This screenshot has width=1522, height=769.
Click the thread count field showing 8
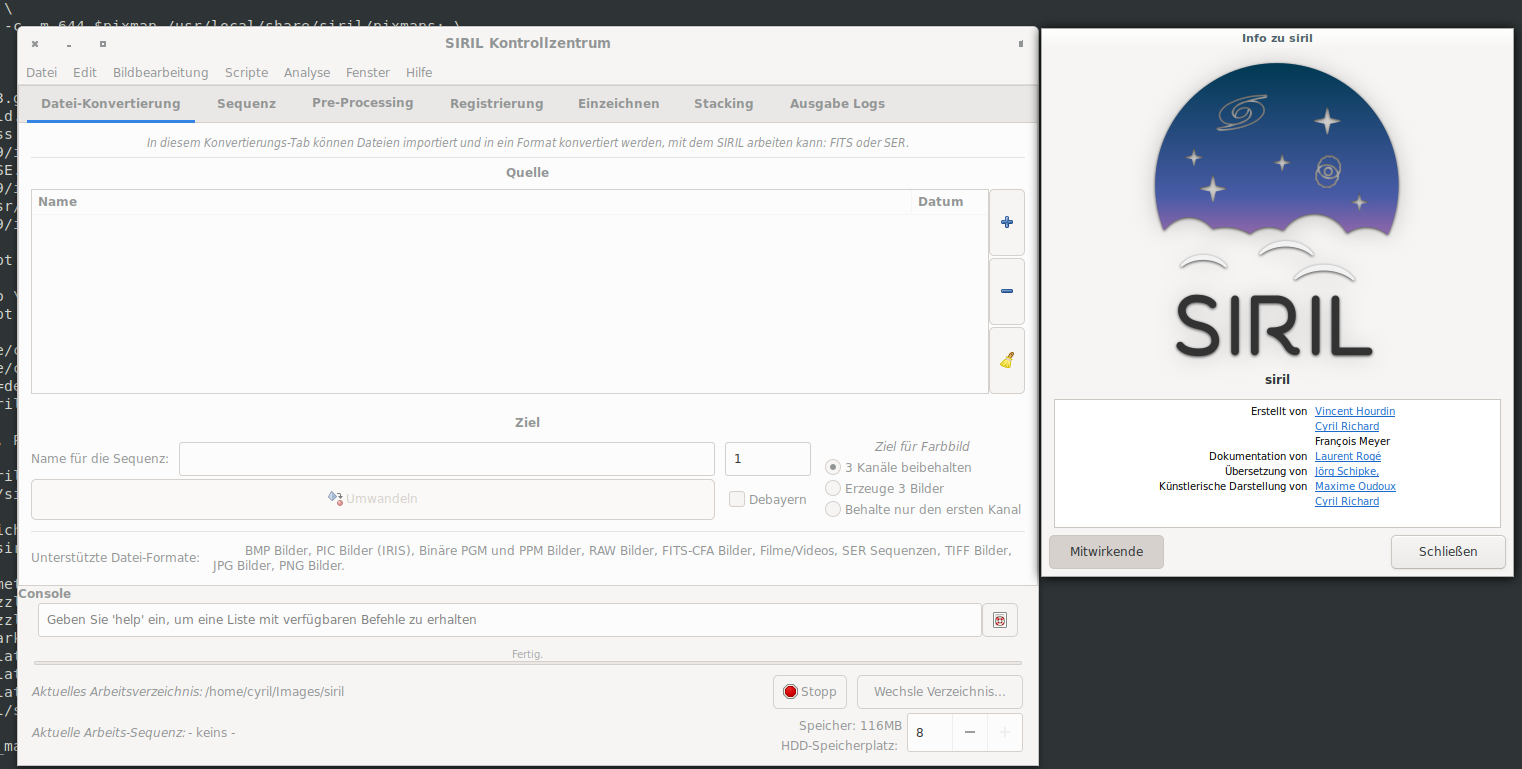click(x=929, y=732)
